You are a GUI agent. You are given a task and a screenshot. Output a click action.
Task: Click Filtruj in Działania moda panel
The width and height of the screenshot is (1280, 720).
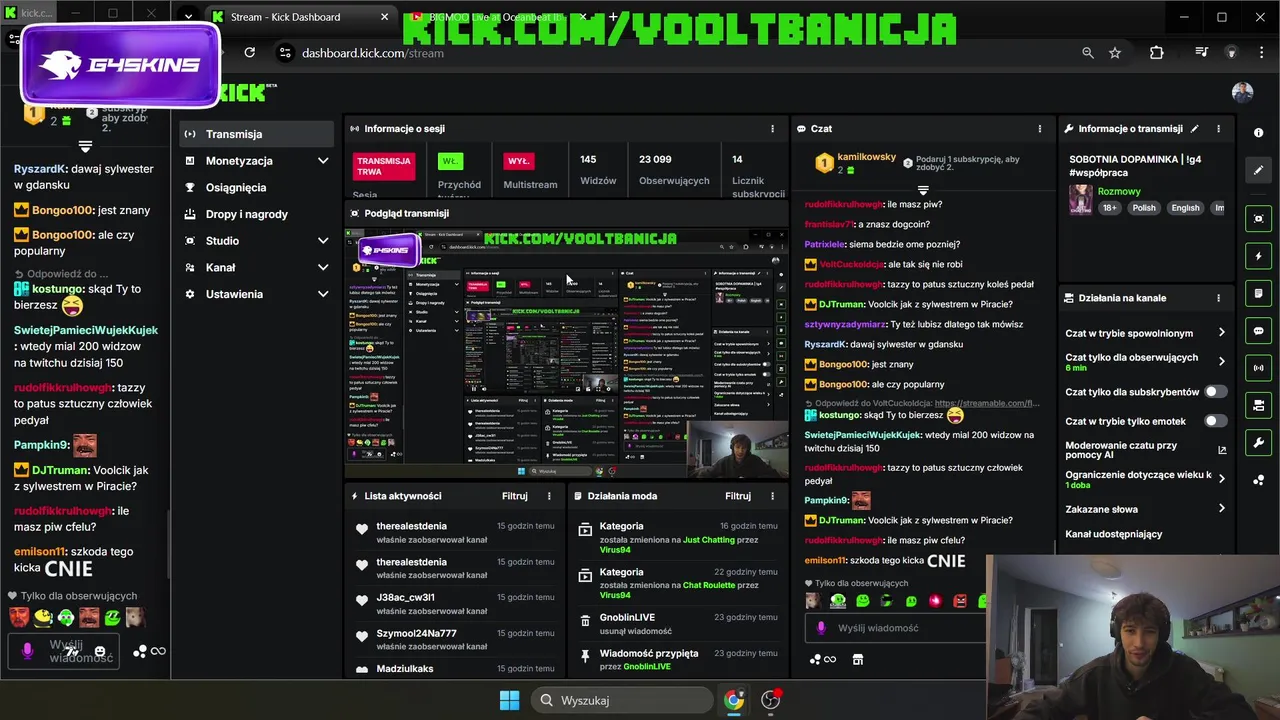tap(738, 496)
